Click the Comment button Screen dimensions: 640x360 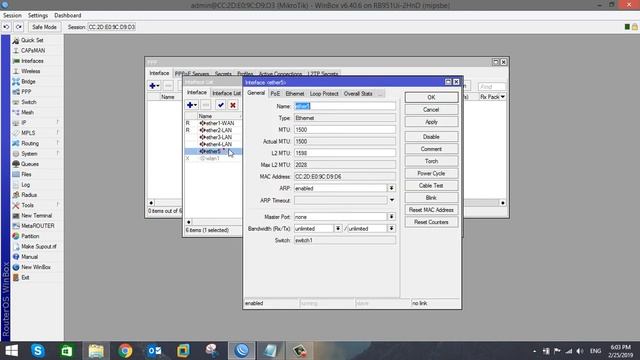pyautogui.click(x=431, y=149)
